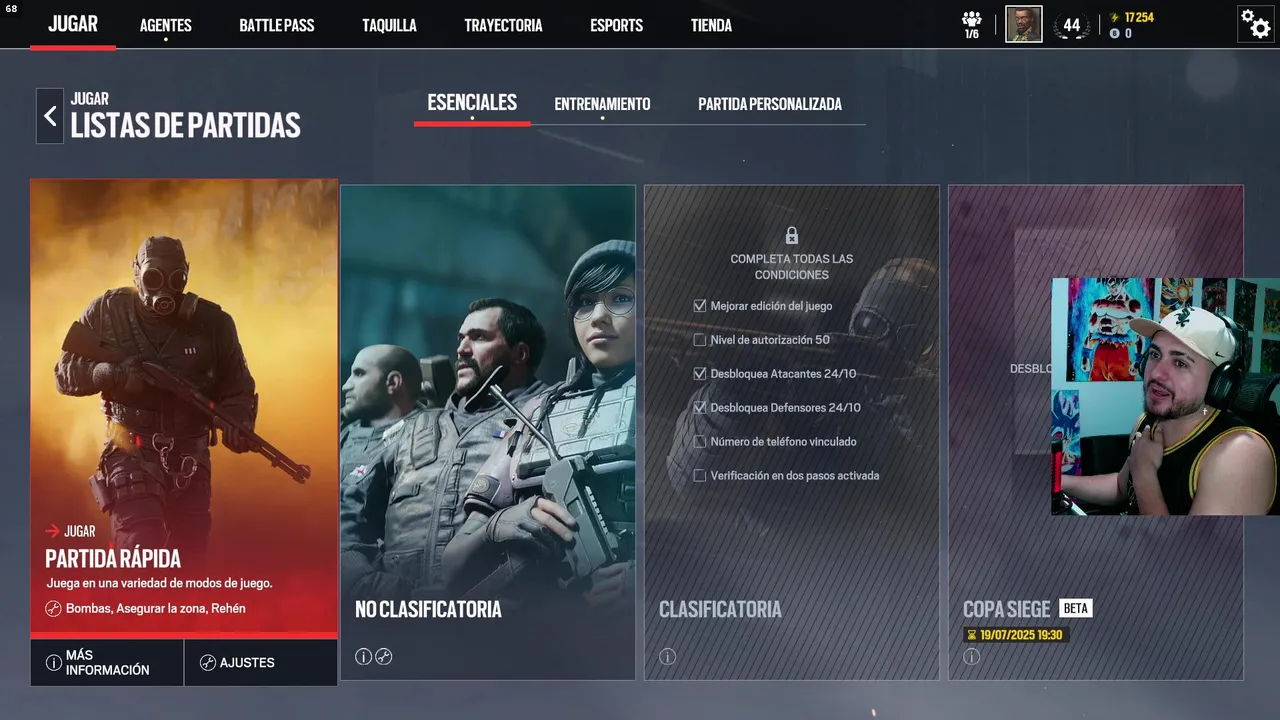Toggle the Número de teléfono vinculado checkbox
The image size is (1280, 720).
pos(700,442)
